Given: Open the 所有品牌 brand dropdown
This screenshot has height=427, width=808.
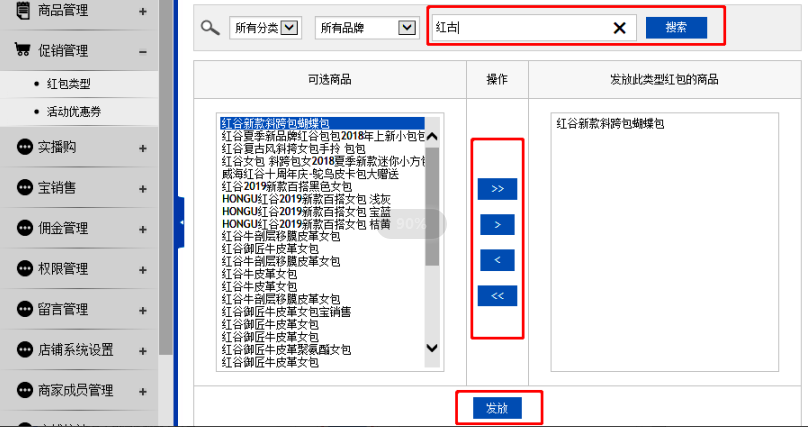Looking at the screenshot, I should [366, 28].
